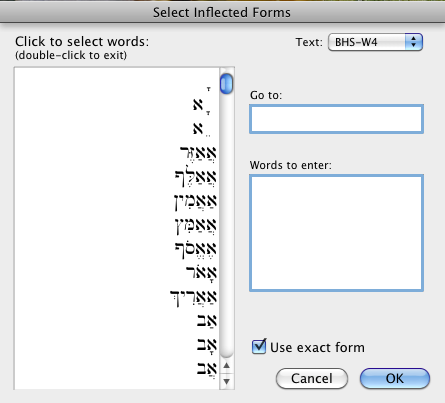The width and height of the screenshot is (445, 403).
Task: Click the Cancel button
Action: tap(312, 378)
